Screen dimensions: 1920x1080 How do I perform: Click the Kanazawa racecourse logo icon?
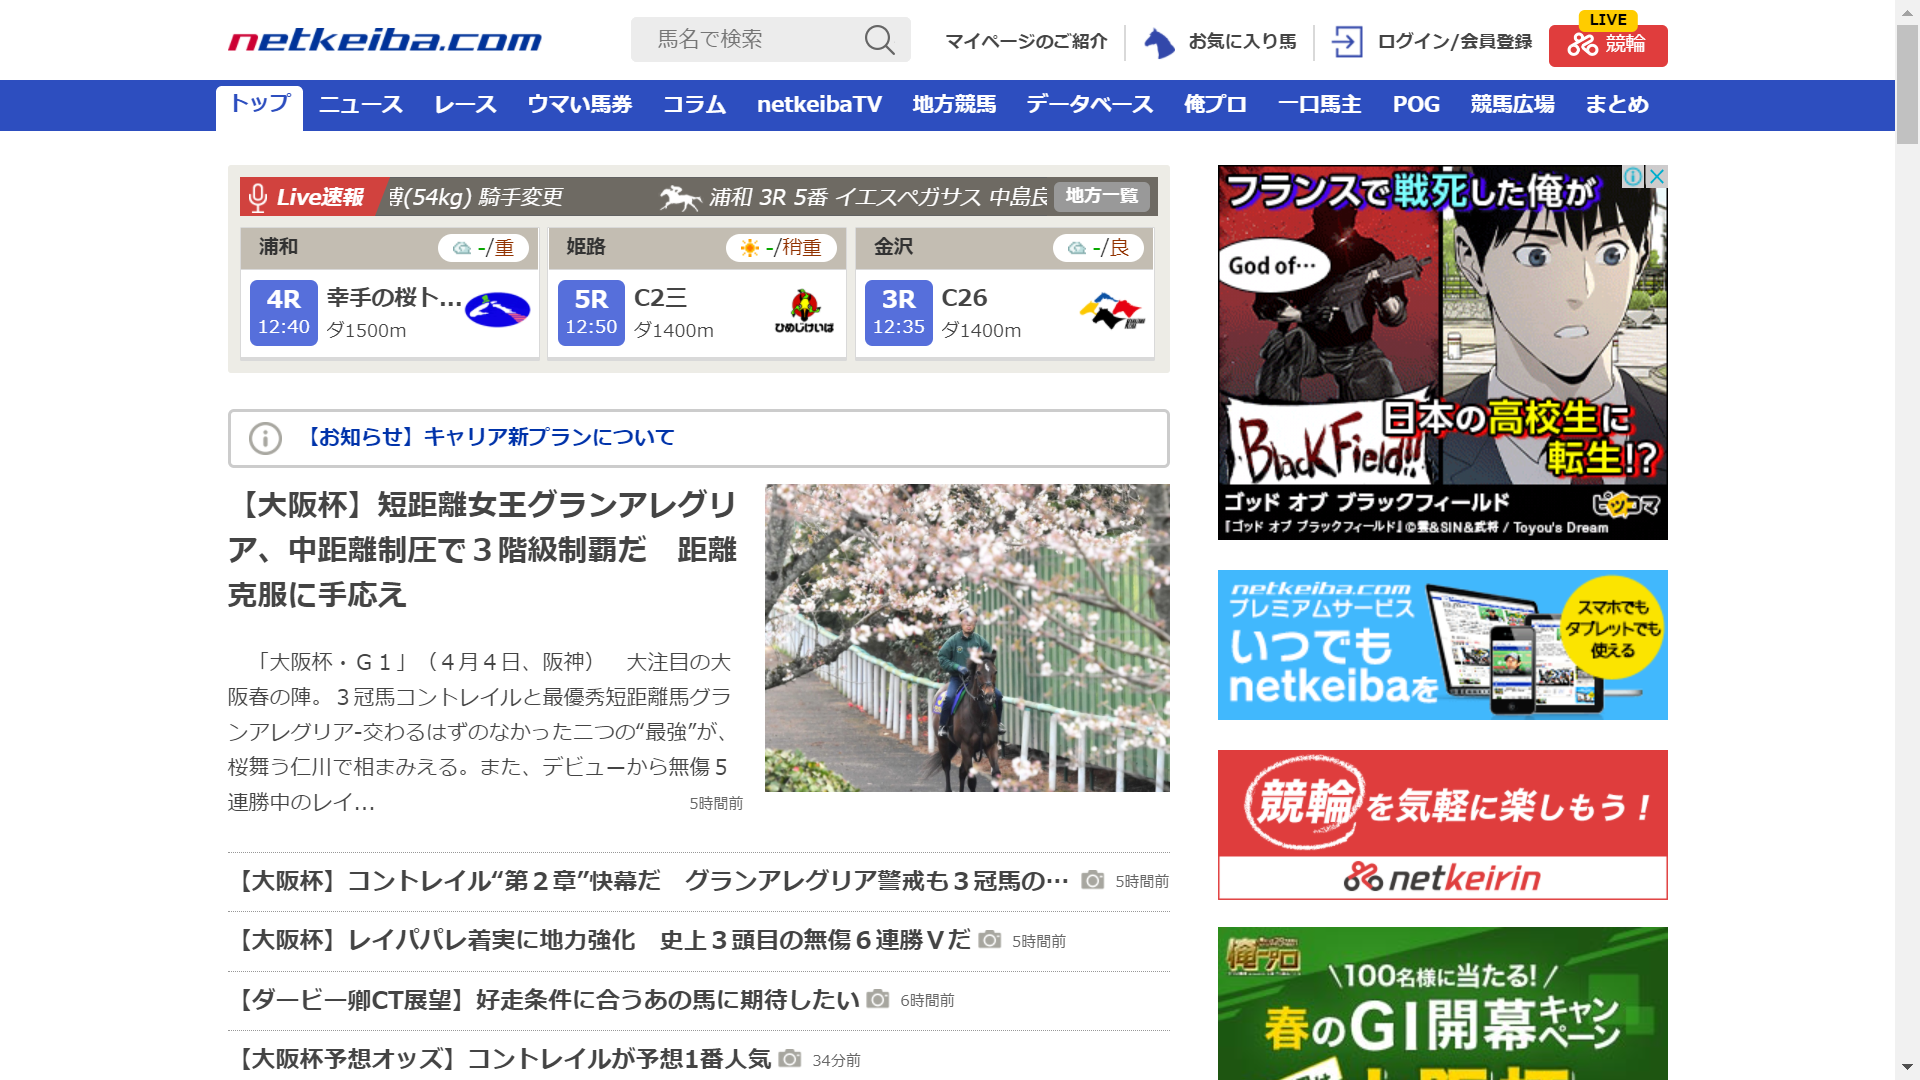coord(1112,311)
